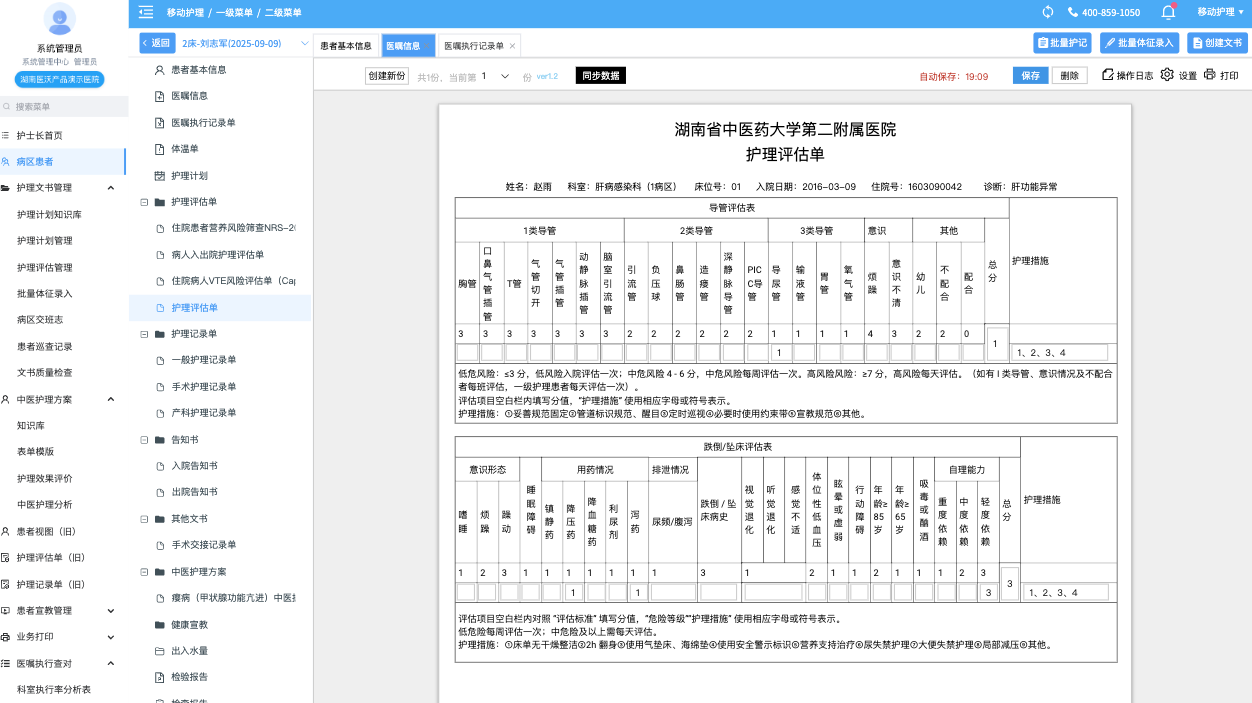Click the ver1.2 version label
The width and height of the screenshot is (1252, 703).
coord(547,76)
